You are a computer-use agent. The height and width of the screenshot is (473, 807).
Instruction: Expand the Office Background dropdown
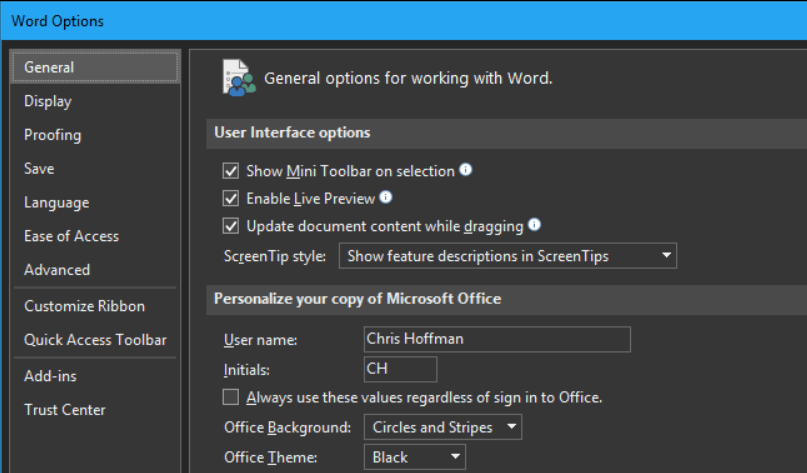pyautogui.click(x=443, y=427)
